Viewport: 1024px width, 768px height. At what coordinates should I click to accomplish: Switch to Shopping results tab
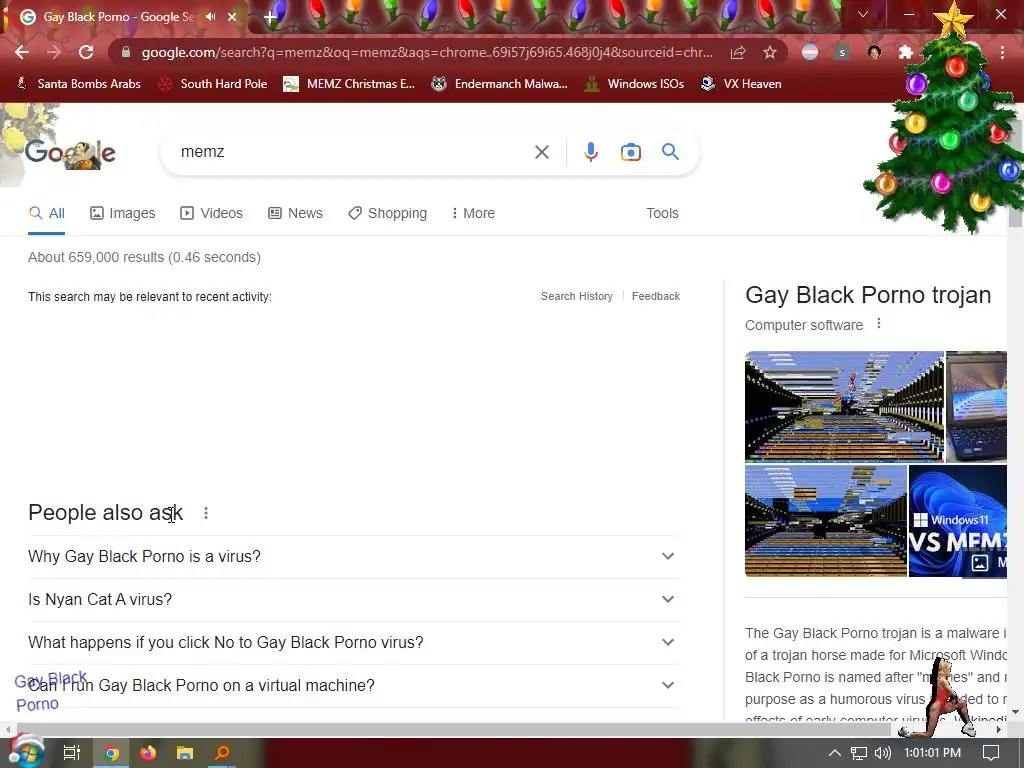[x=387, y=214]
